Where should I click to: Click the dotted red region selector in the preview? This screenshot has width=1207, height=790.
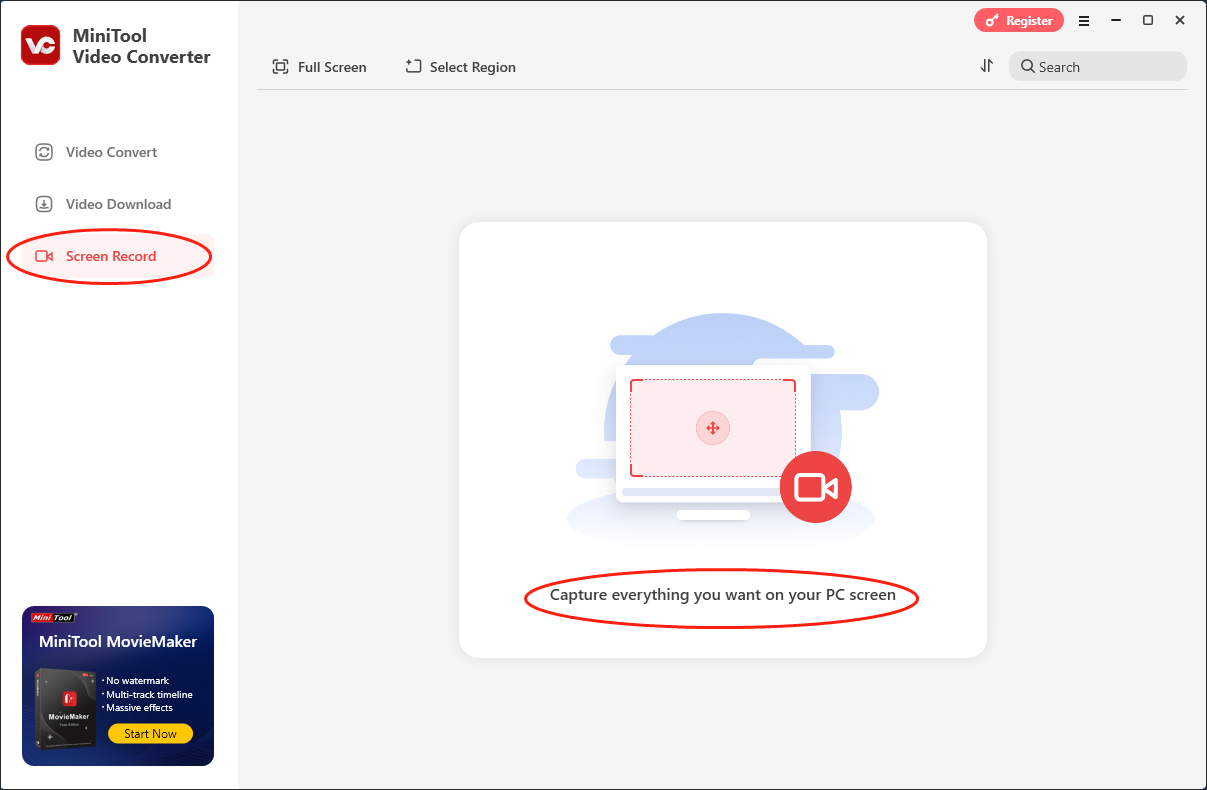[x=712, y=428]
